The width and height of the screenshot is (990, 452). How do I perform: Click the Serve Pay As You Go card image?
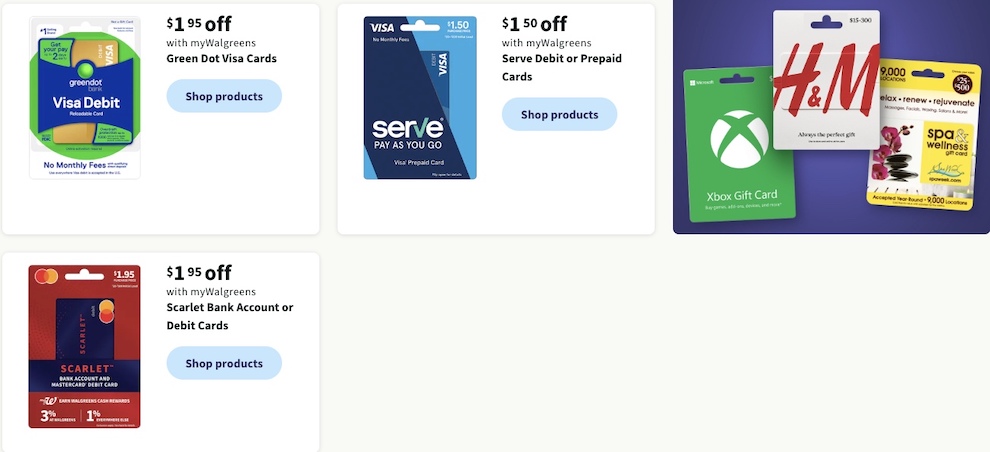[420, 98]
